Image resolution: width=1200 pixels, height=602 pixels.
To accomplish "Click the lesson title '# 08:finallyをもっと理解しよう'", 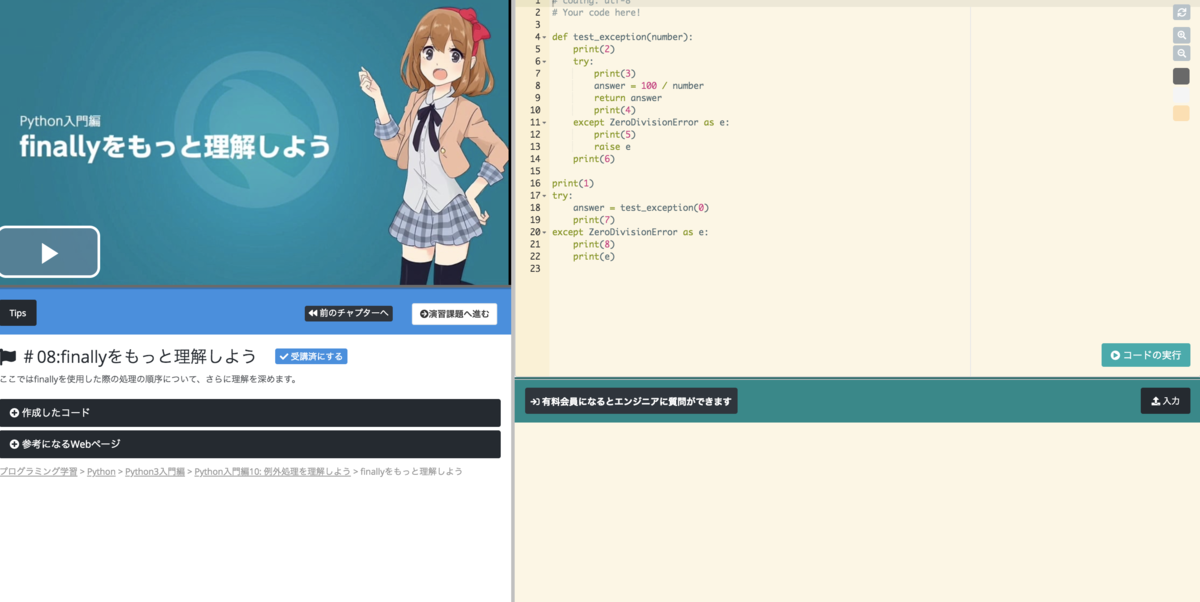I will (x=140, y=357).
